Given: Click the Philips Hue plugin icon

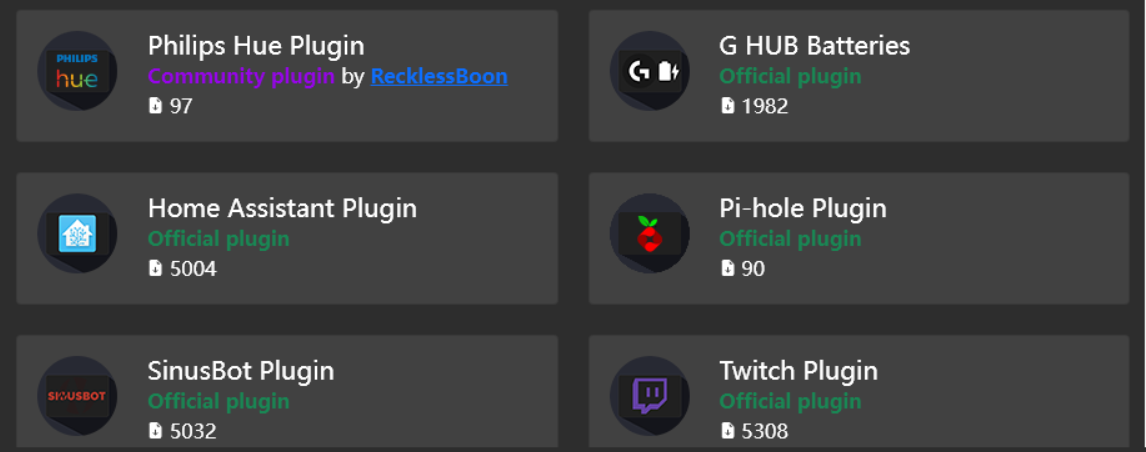Looking at the screenshot, I should [77, 72].
